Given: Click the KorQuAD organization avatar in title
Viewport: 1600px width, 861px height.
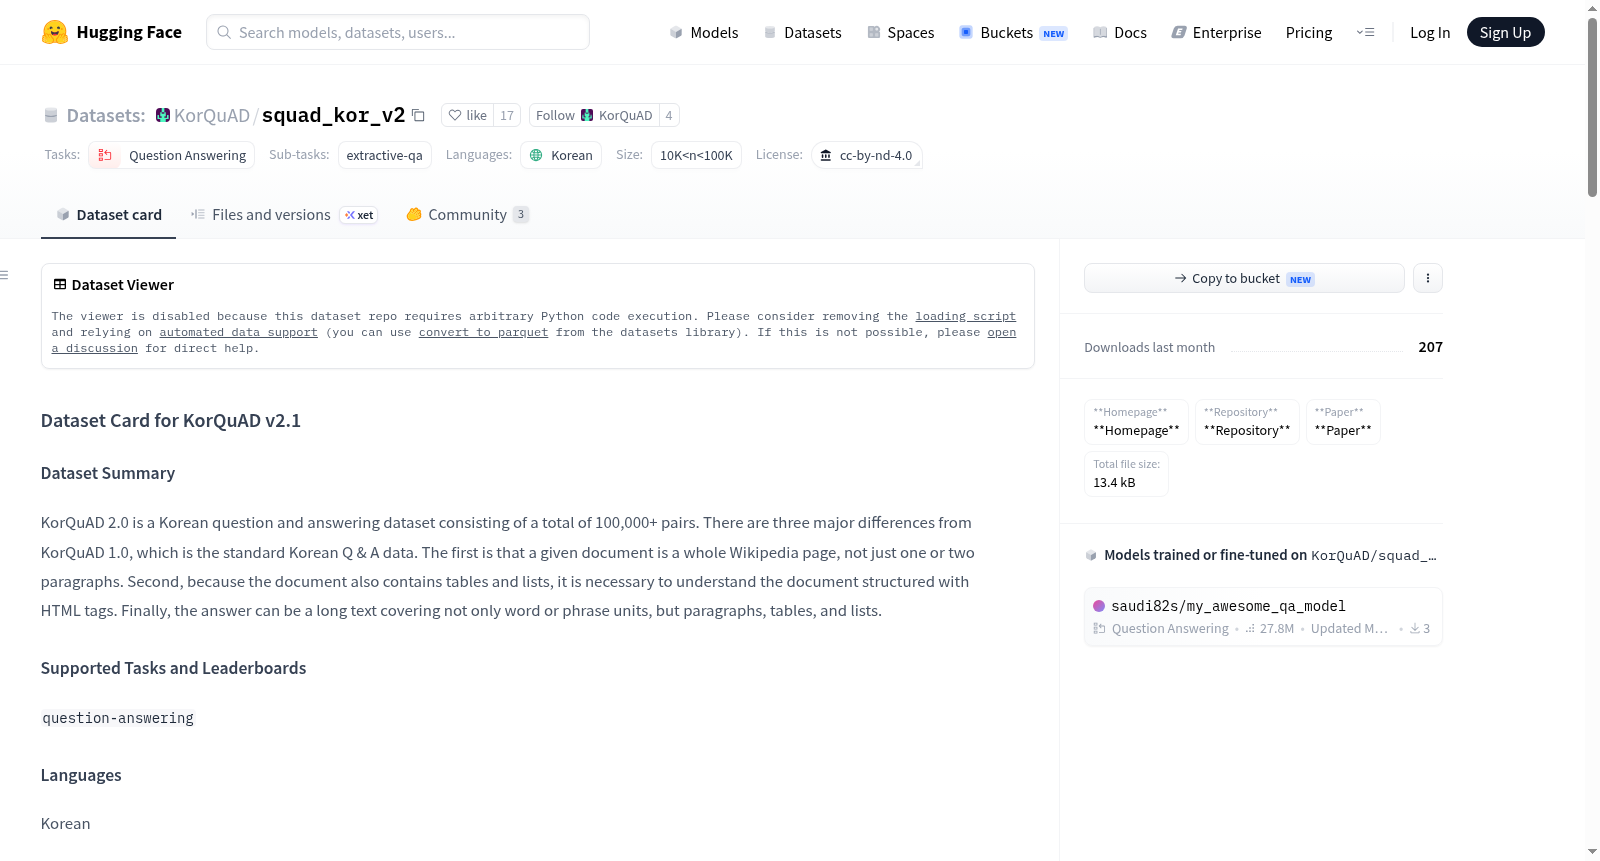Looking at the screenshot, I should [x=163, y=115].
